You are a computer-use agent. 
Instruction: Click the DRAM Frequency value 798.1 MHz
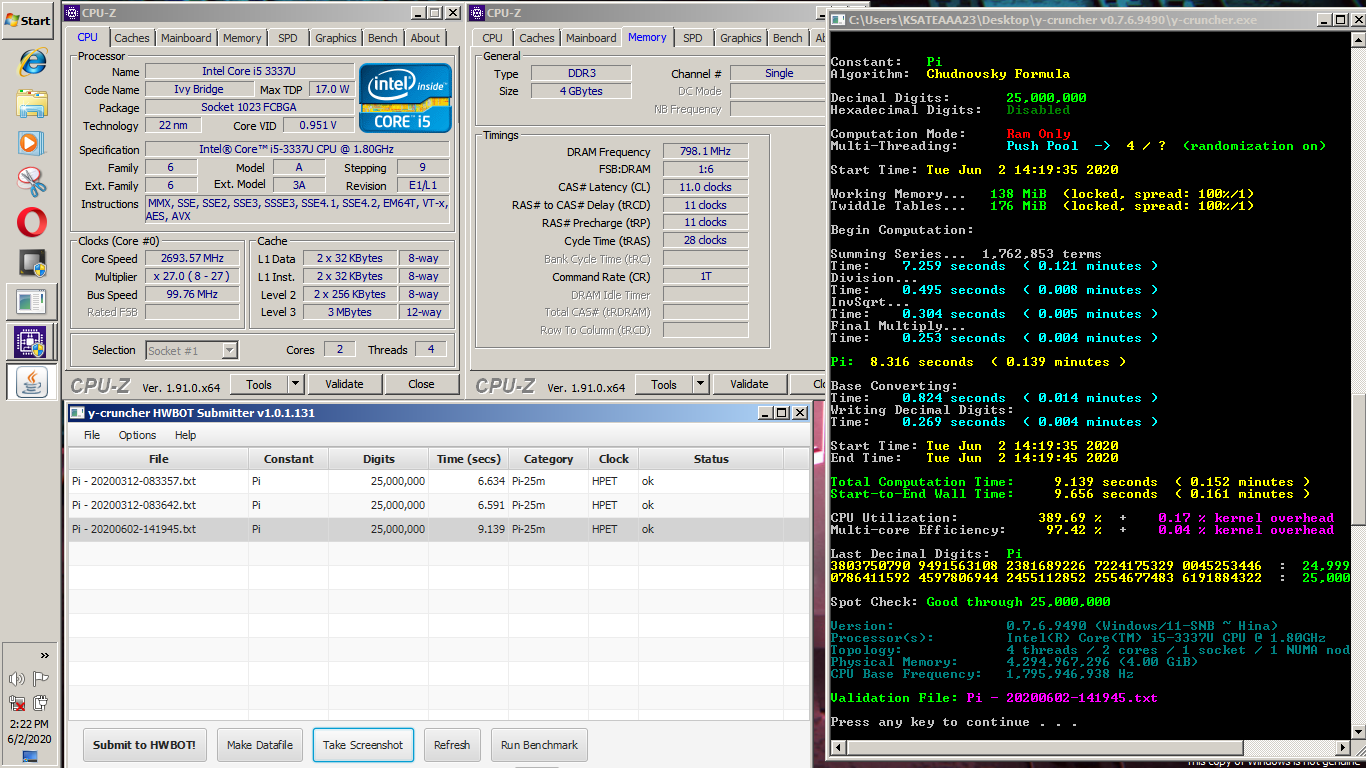point(705,152)
